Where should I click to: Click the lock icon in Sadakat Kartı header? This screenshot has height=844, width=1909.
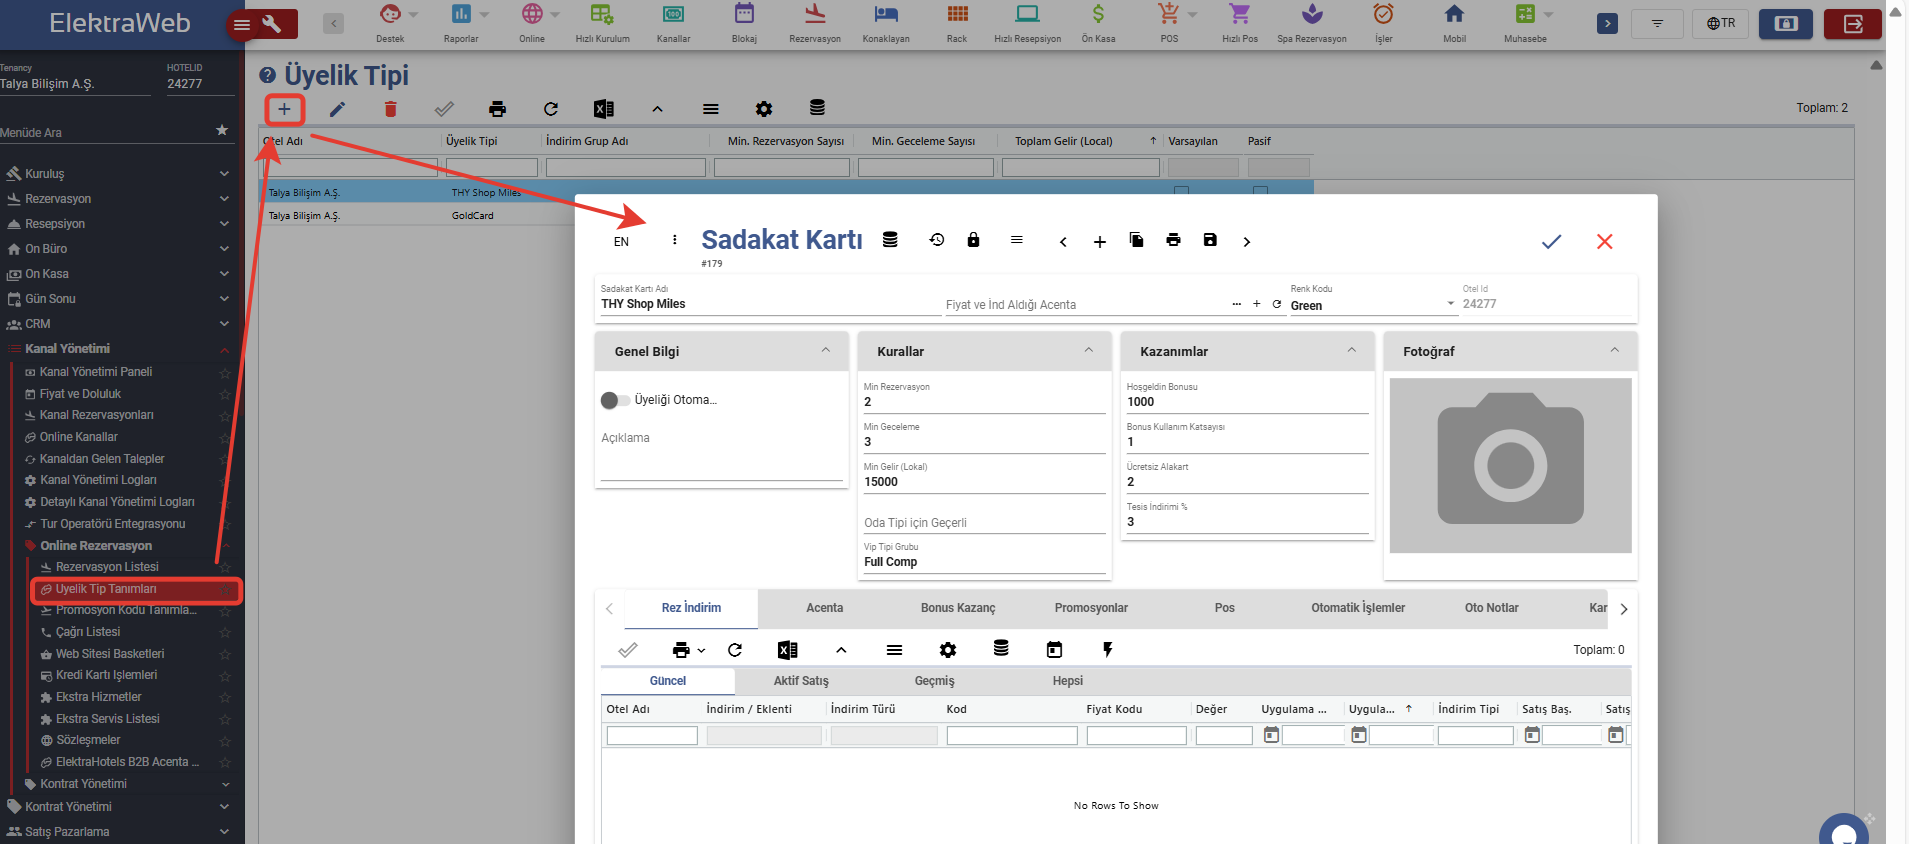(x=973, y=240)
